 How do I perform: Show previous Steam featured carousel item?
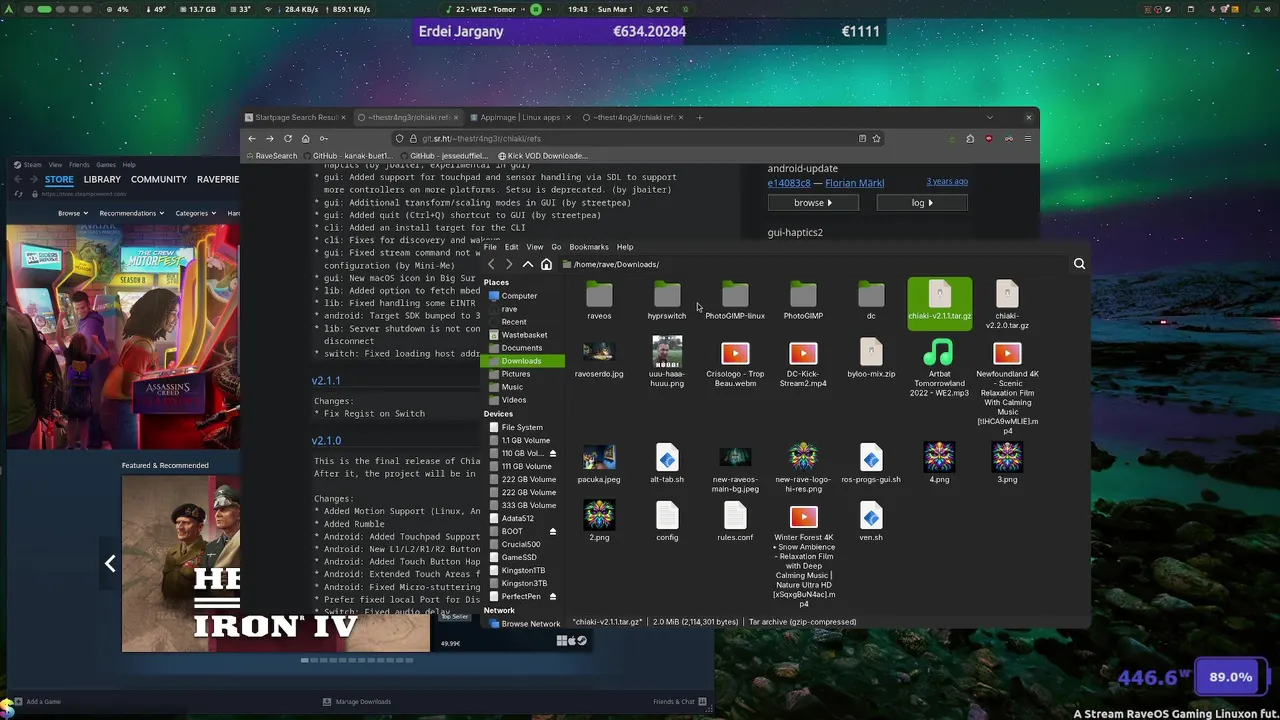click(x=110, y=563)
